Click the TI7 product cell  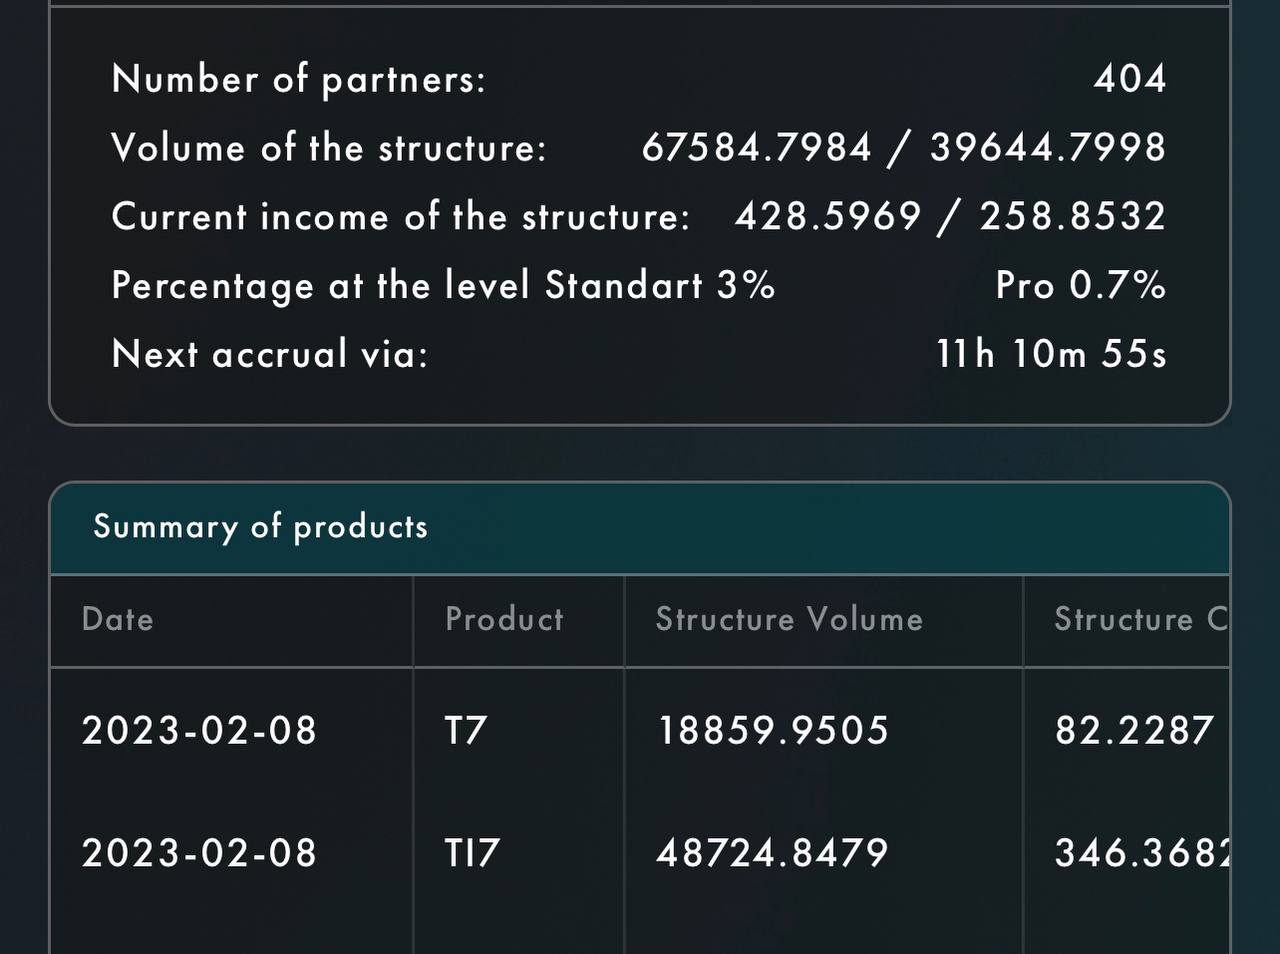472,853
